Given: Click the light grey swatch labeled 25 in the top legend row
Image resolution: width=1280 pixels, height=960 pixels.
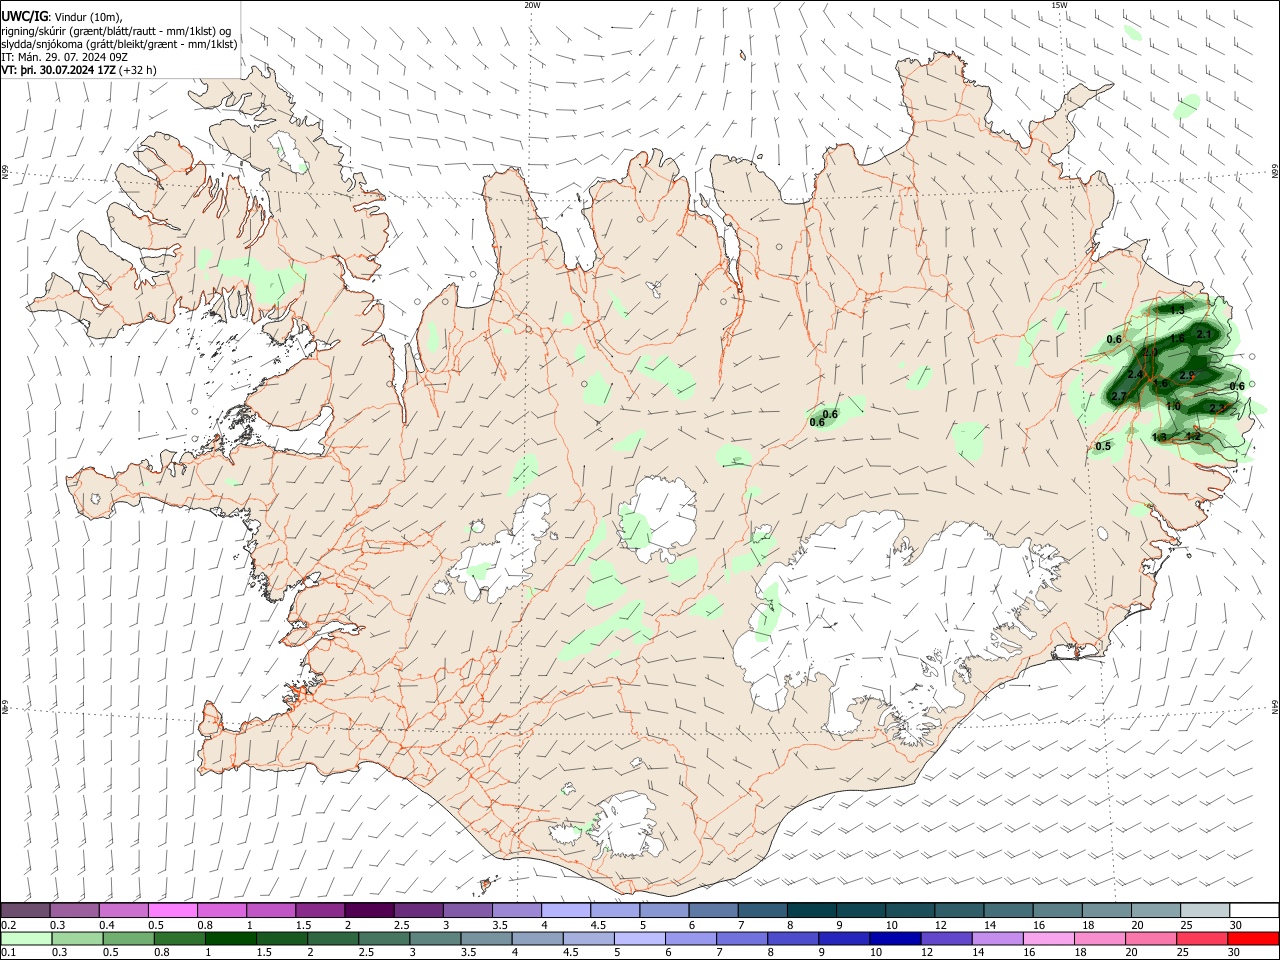Looking at the screenshot, I should coord(1204,911).
